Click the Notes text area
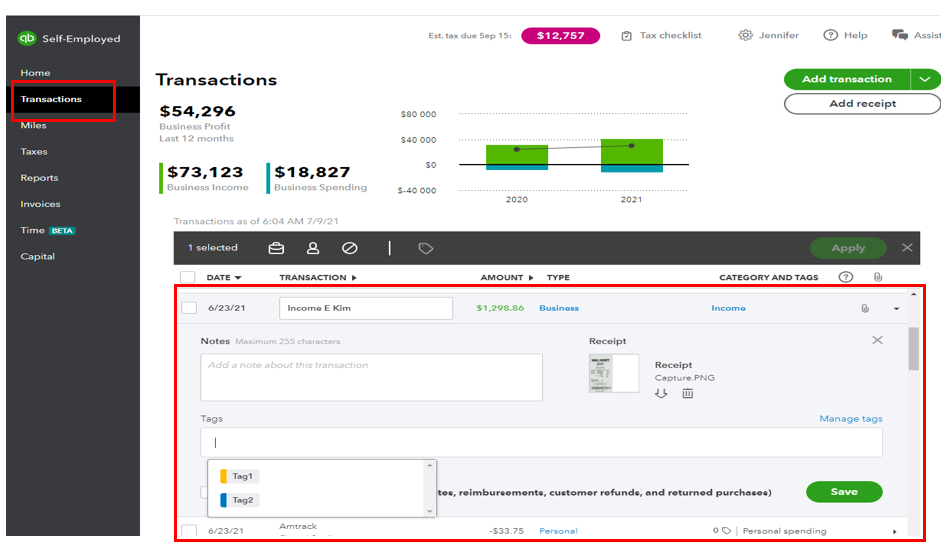 coord(371,377)
